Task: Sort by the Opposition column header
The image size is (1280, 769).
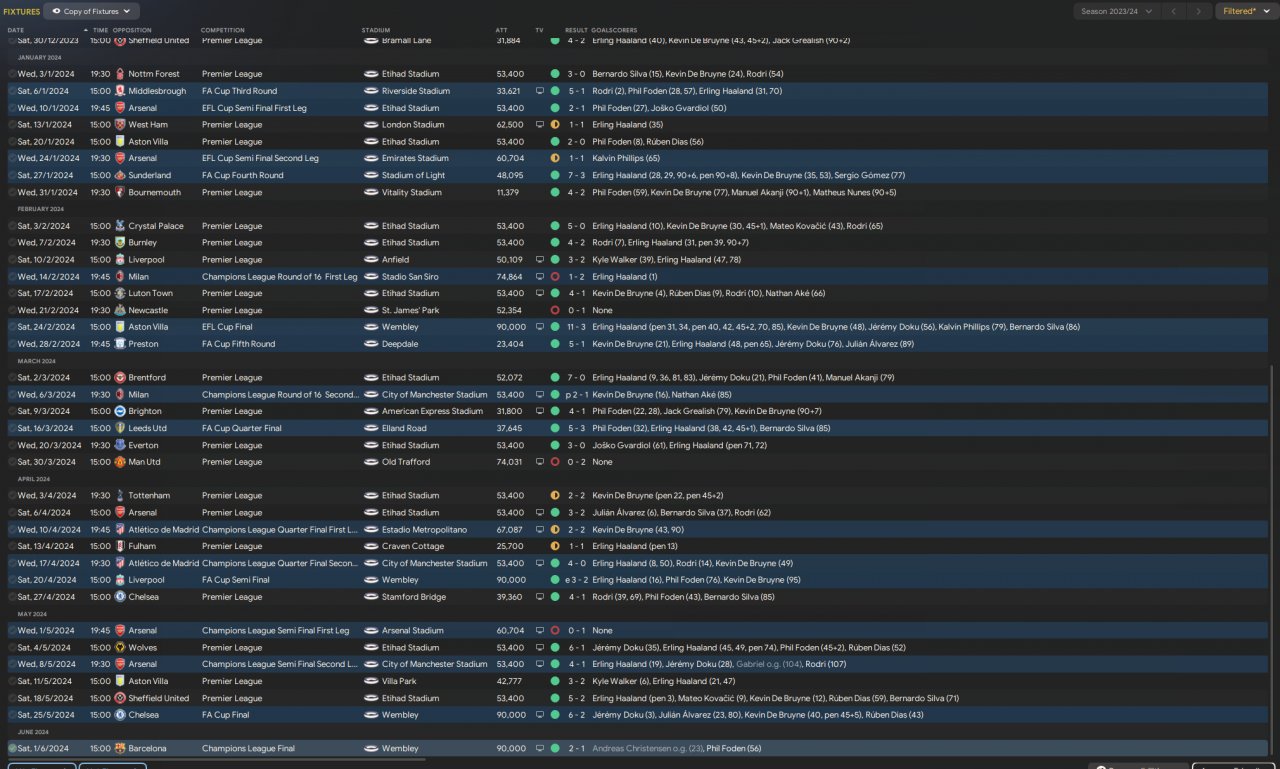Action: click(133, 30)
